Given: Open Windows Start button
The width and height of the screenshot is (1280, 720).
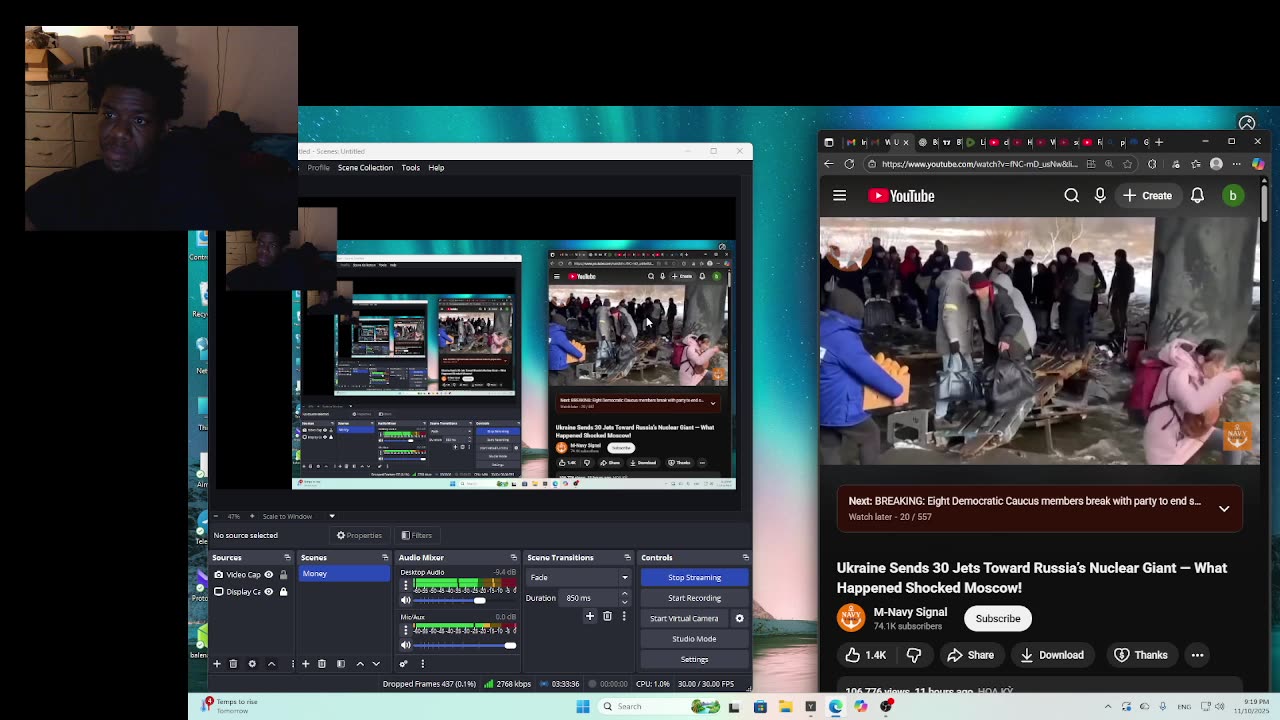Looking at the screenshot, I should point(583,706).
